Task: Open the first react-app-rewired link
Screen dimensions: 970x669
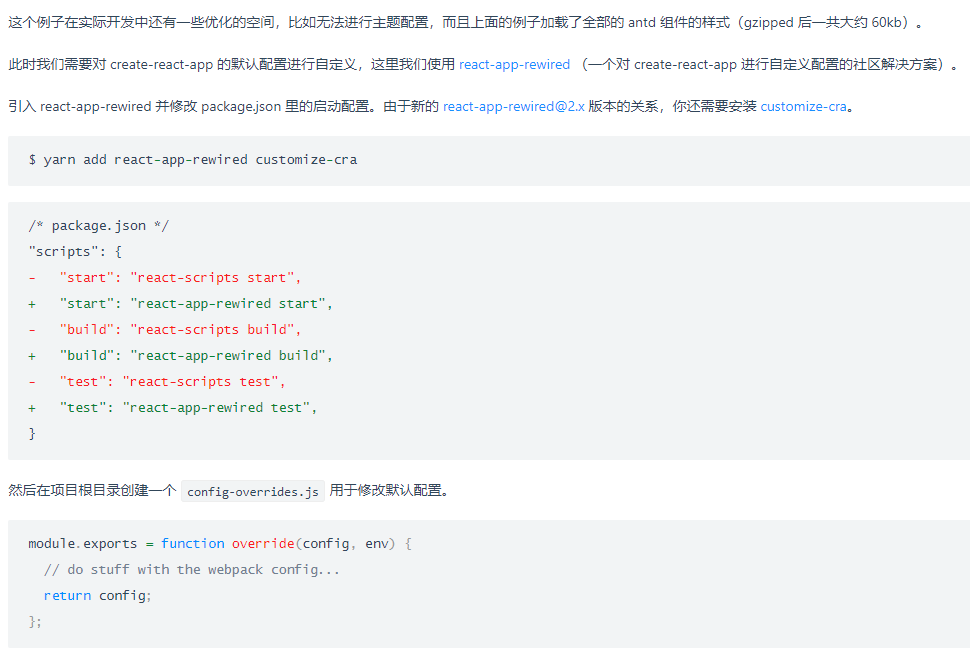Action: 514,65
